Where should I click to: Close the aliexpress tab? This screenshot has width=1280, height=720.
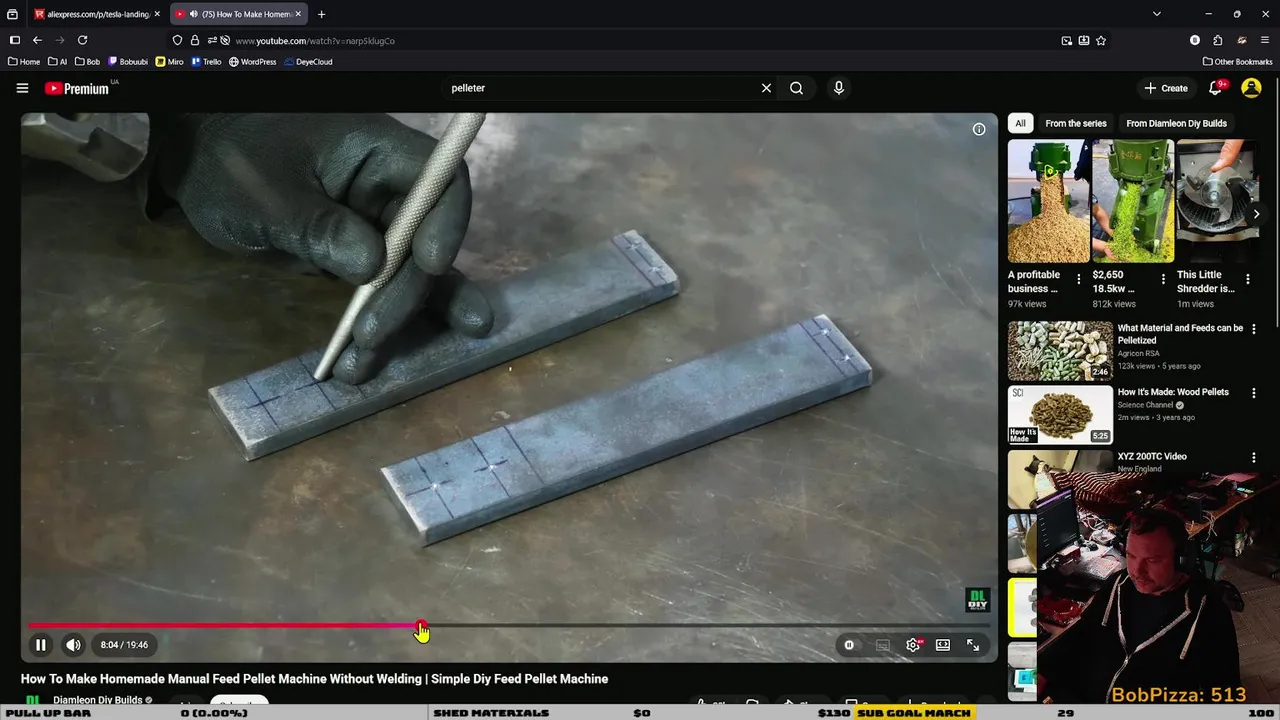157,14
